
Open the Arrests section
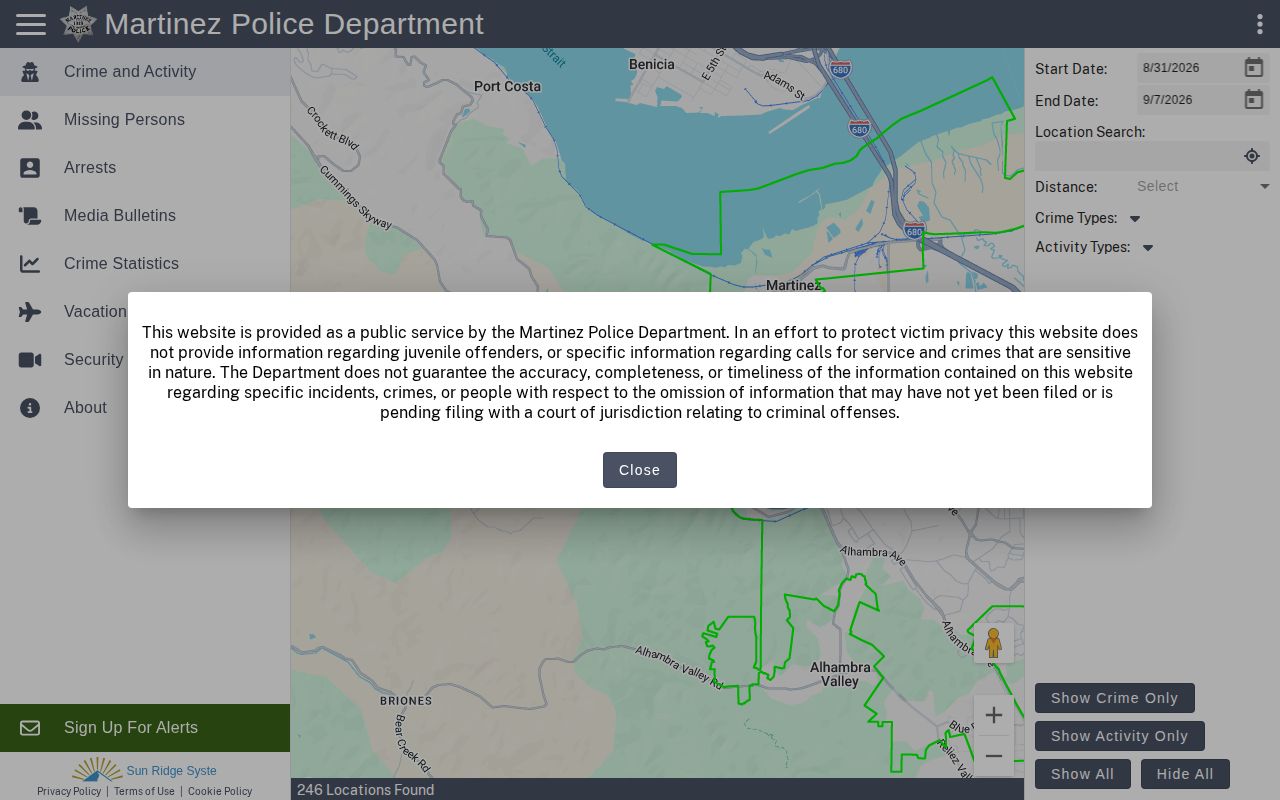click(145, 168)
